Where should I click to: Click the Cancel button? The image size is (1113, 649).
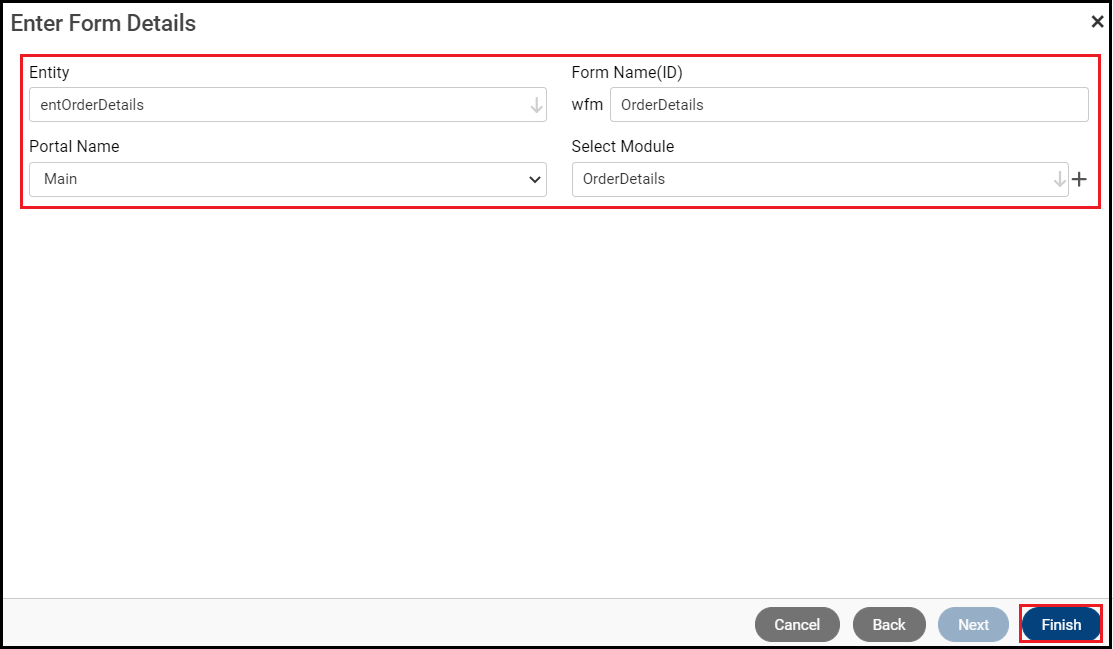pos(797,623)
